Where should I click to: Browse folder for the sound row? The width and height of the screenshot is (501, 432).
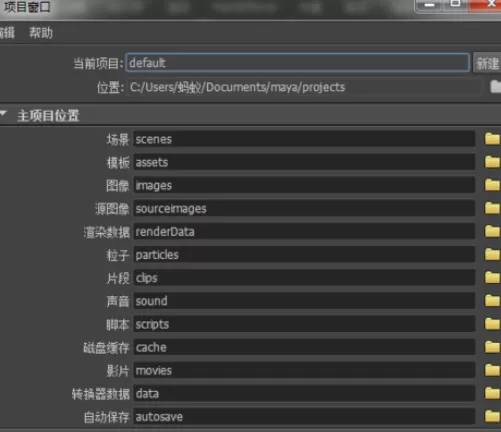click(x=492, y=301)
